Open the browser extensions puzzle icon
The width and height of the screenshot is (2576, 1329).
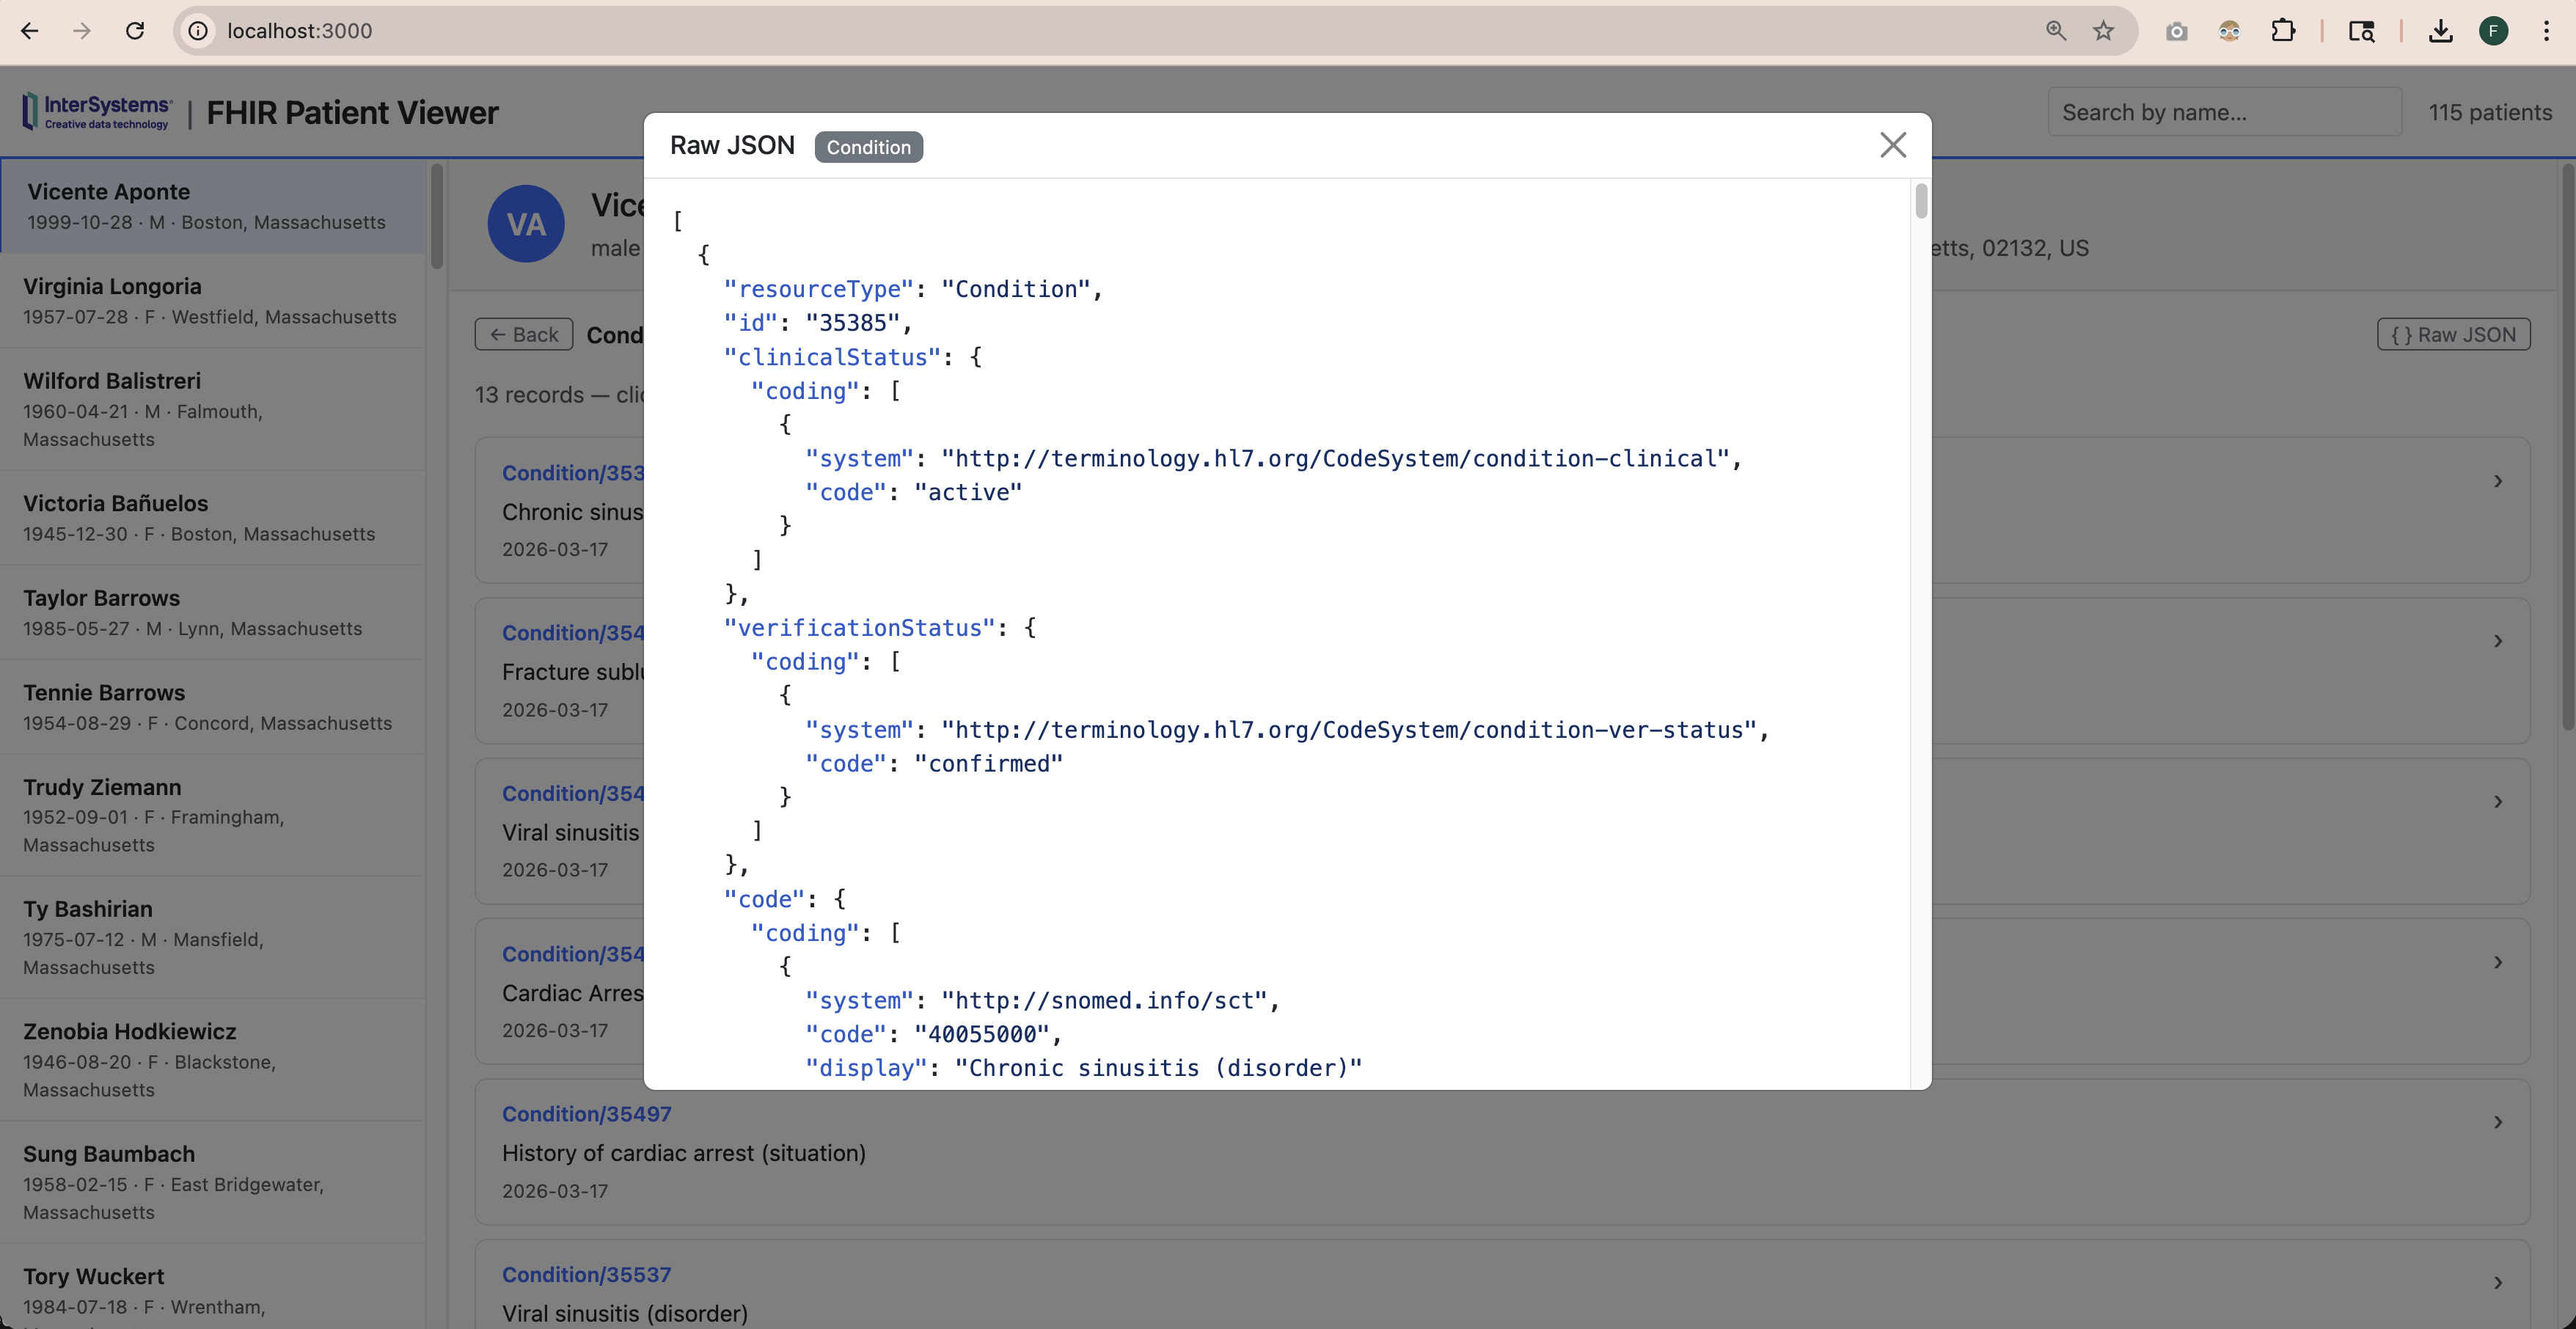pyautogui.click(x=2283, y=31)
